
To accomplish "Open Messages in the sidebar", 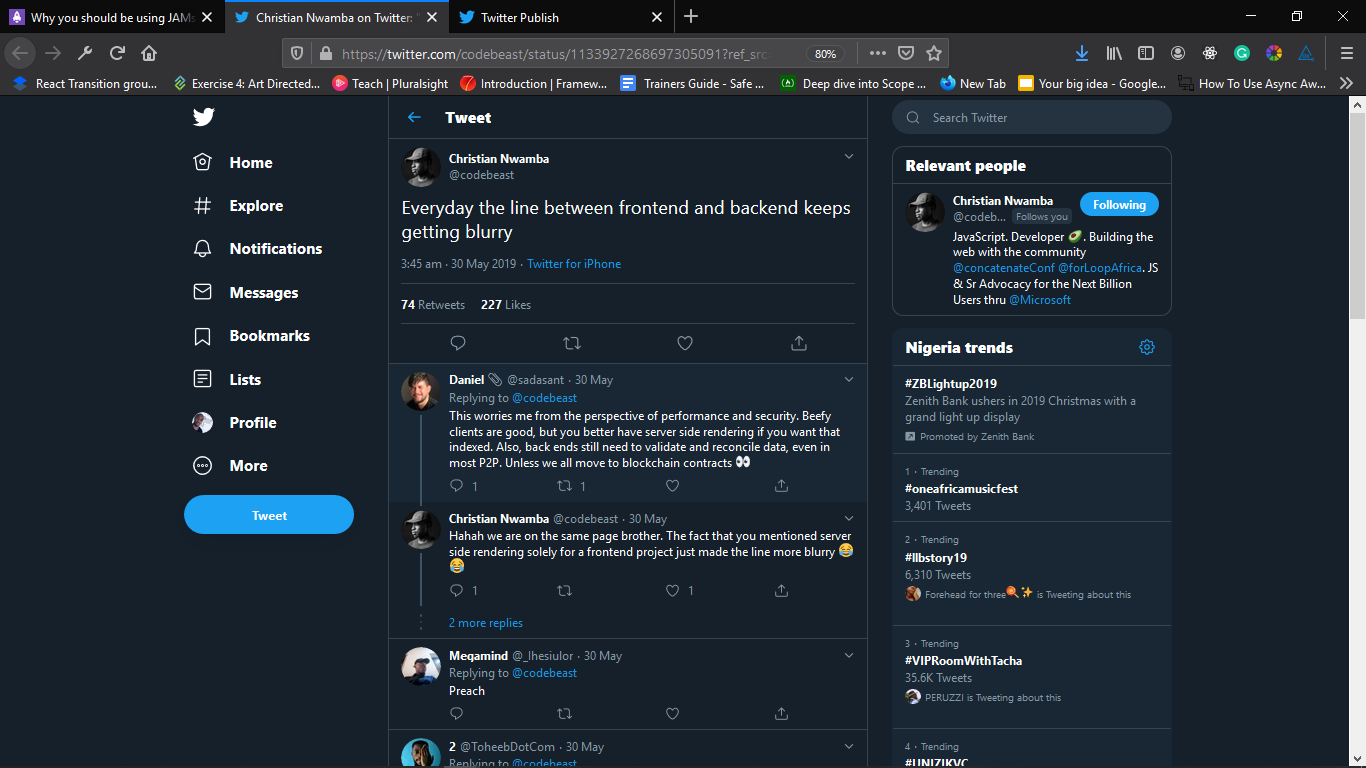I will pyautogui.click(x=245, y=292).
